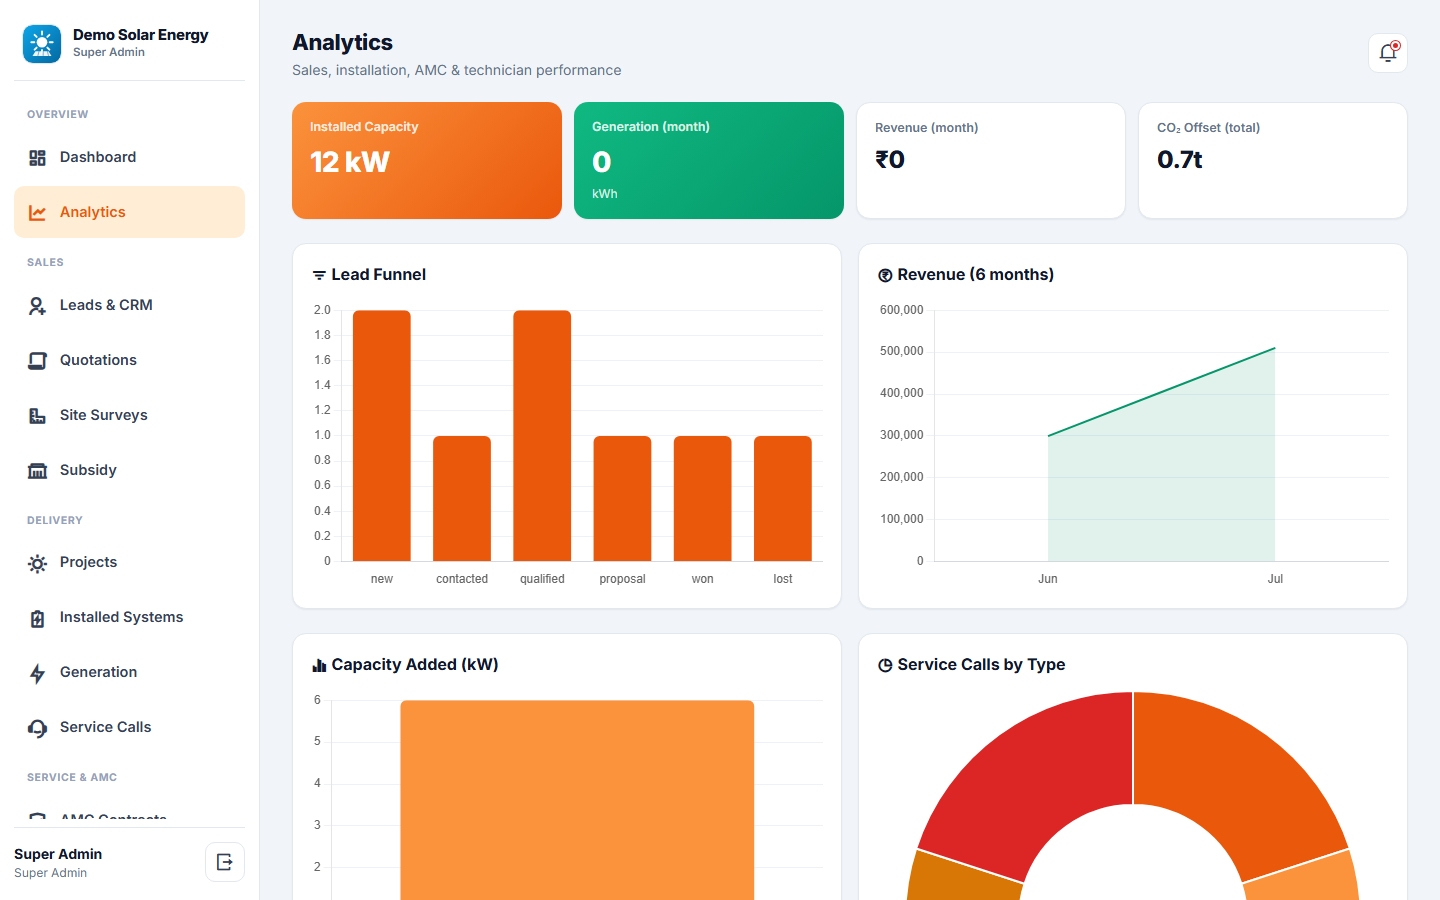The image size is (1440, 900).
Task: Click the Revenue (6 months) title
Action: pyautogui.click(x=976, y=275)
